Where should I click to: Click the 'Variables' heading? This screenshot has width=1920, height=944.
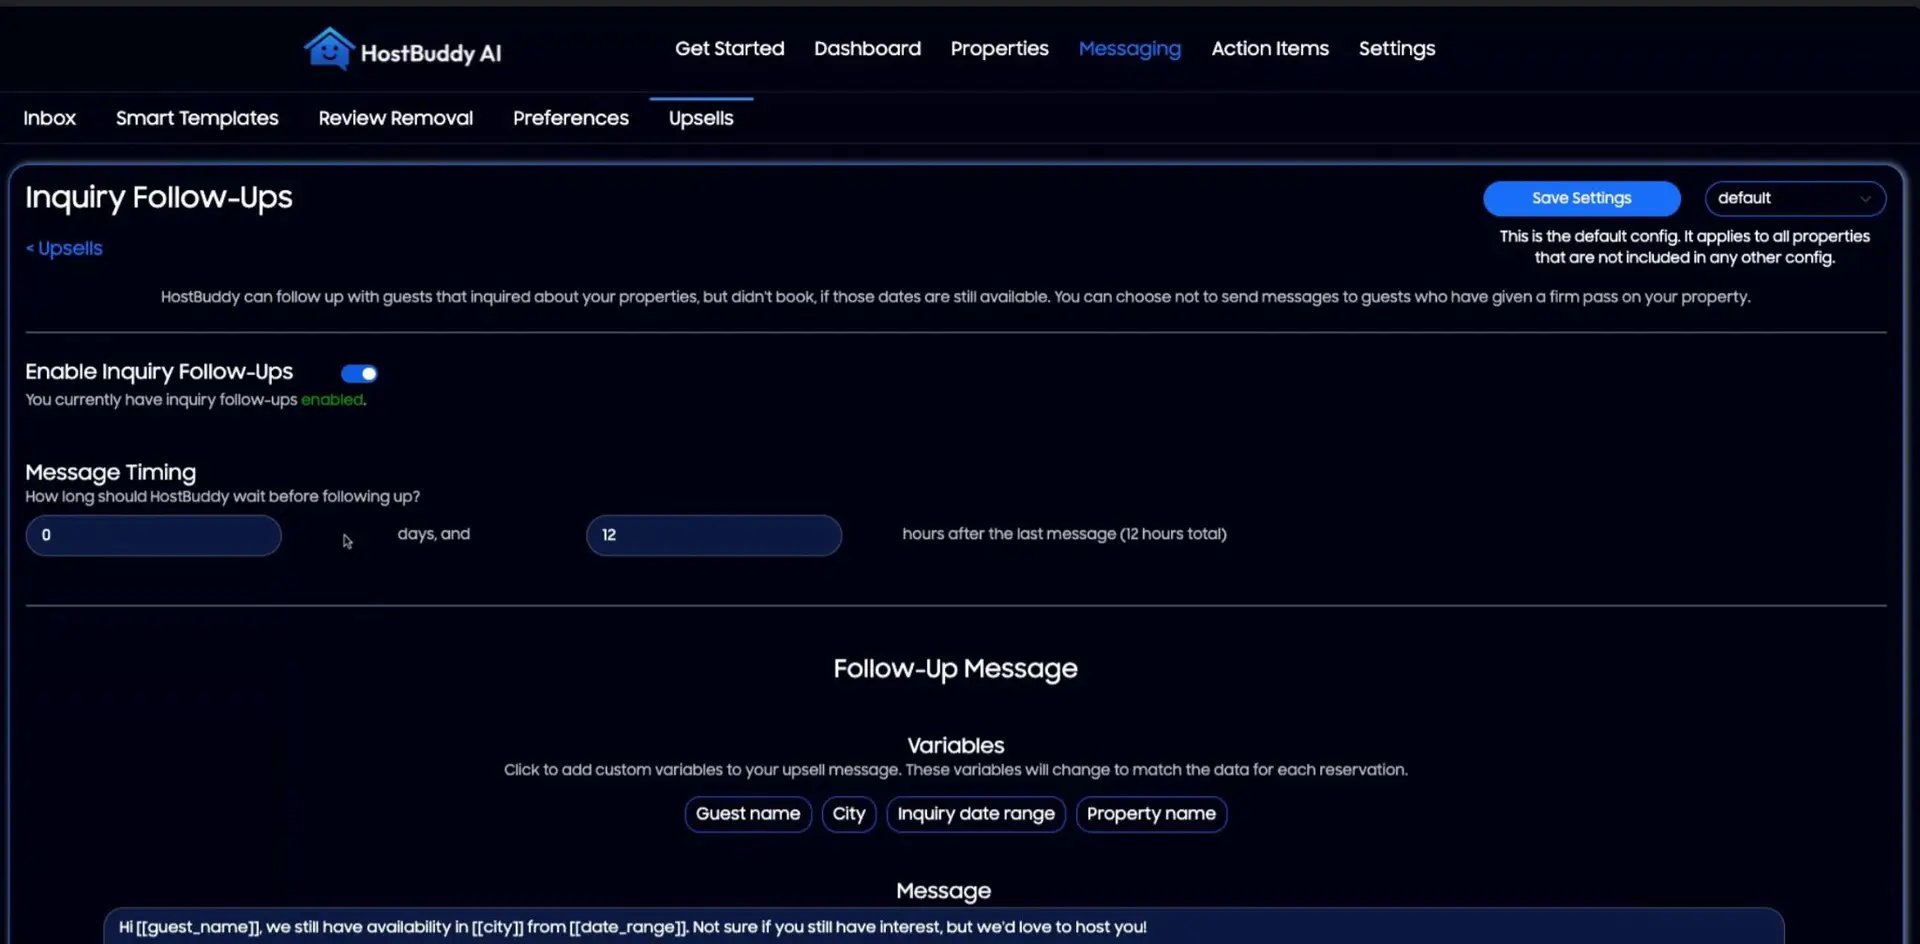coord(955,745)
